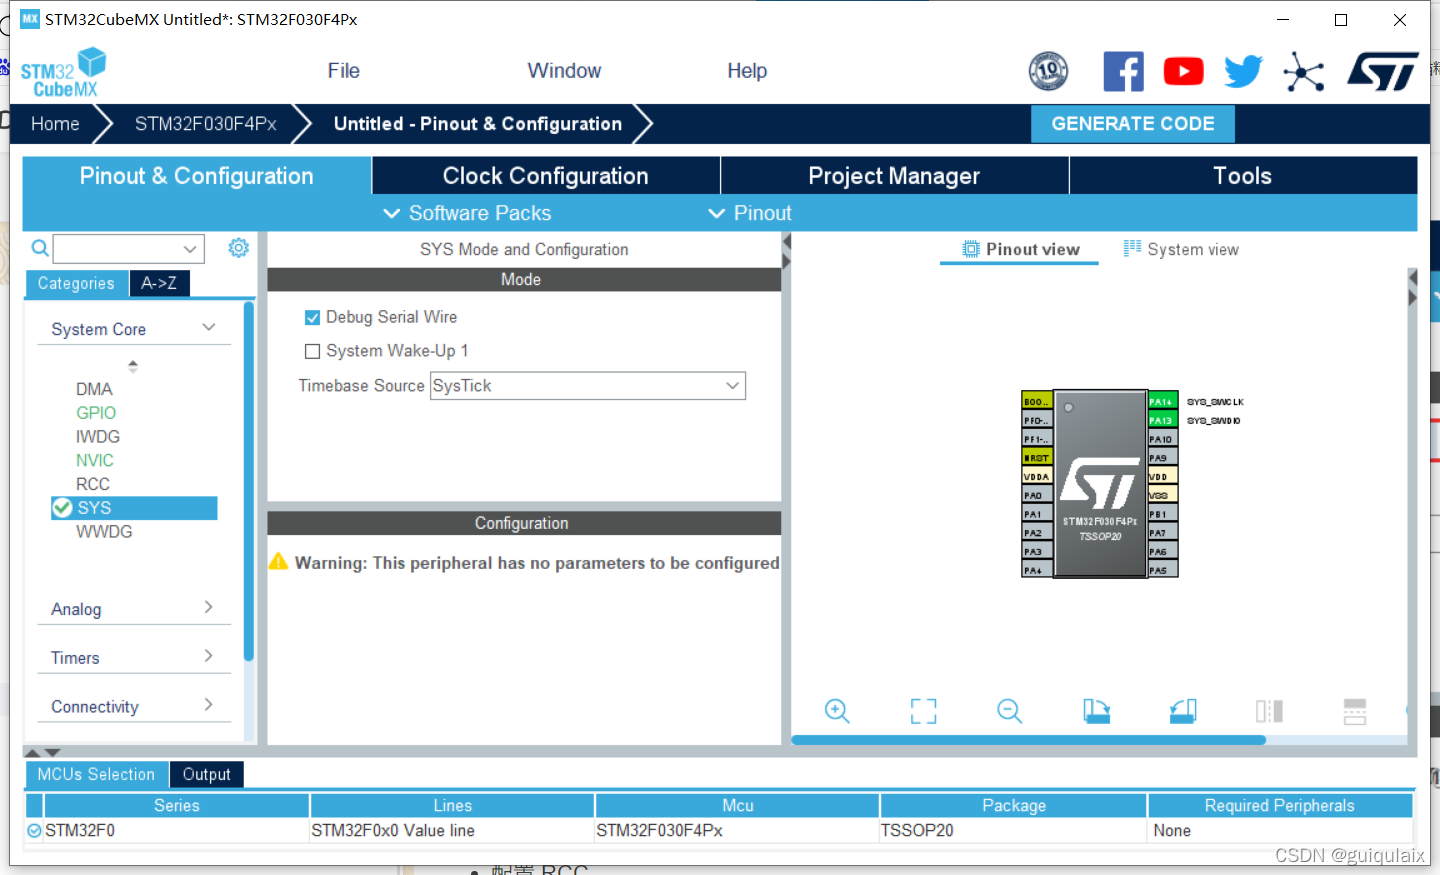This screenshot has width=1440, height=875.
Task: Rotate the chip counter-clockwise
Action: click(x=1183, y=711)
